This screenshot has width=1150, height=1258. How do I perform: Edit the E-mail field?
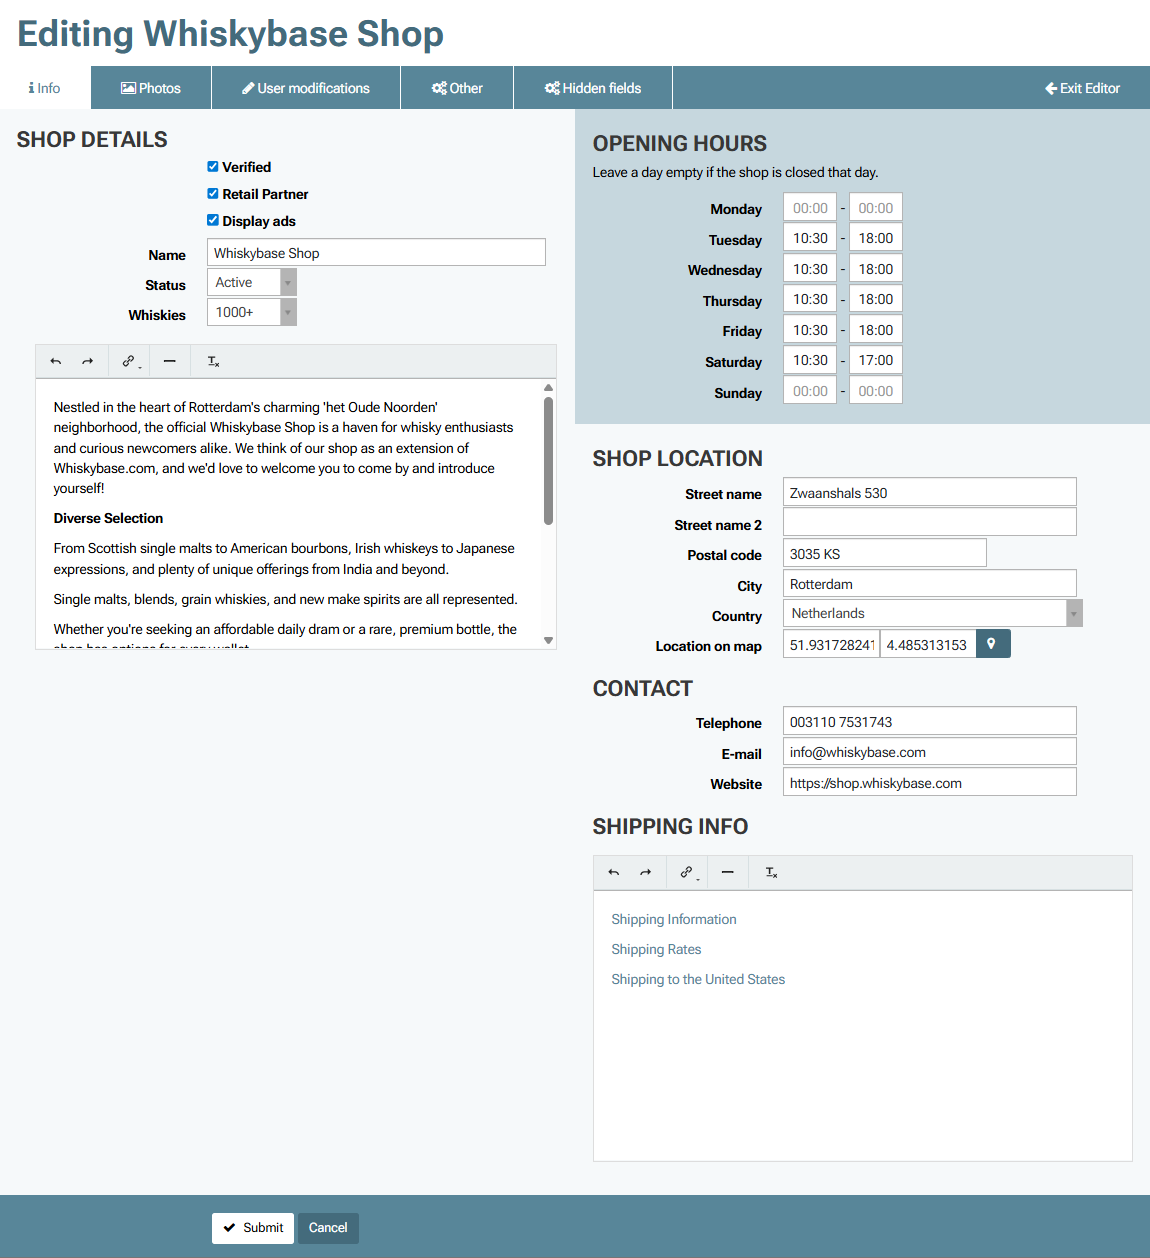[930, 751]
